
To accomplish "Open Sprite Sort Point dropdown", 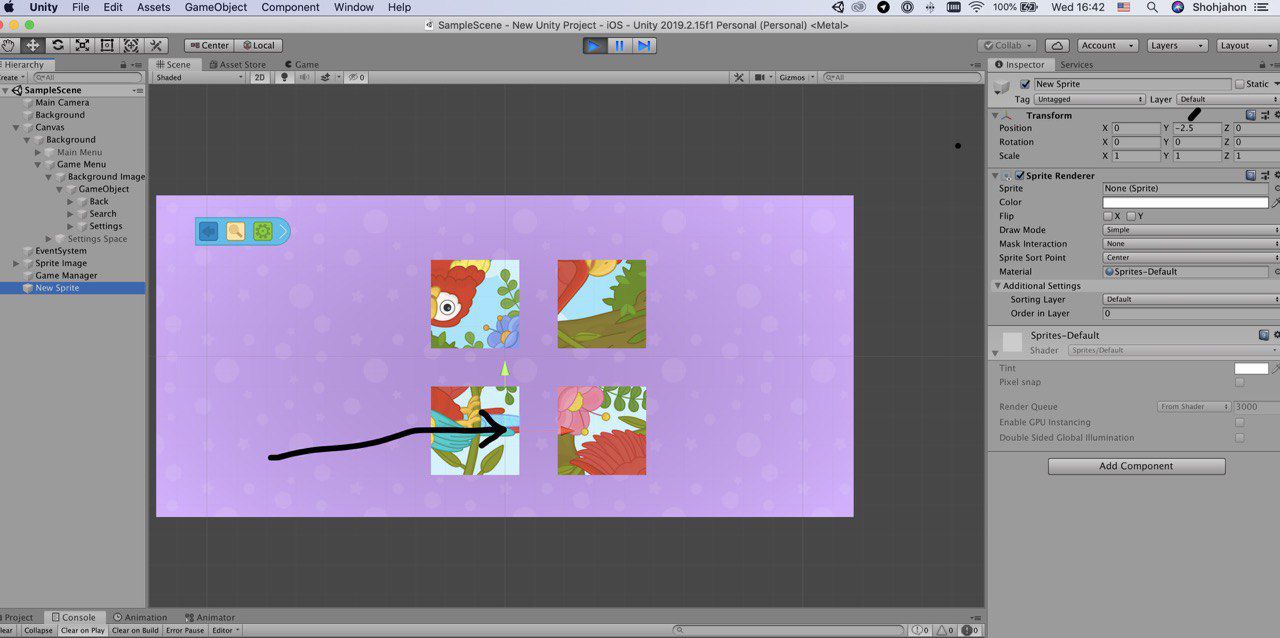I will pos(1191,258).
